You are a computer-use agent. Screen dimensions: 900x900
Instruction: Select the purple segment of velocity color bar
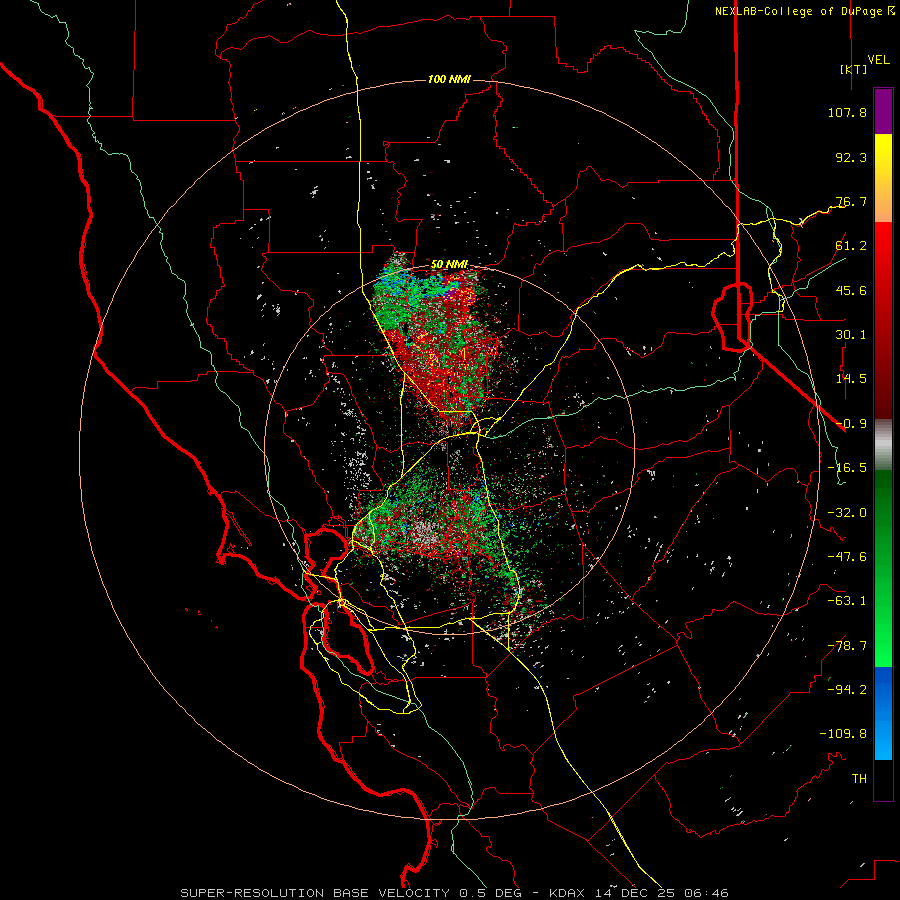(883, 111)
